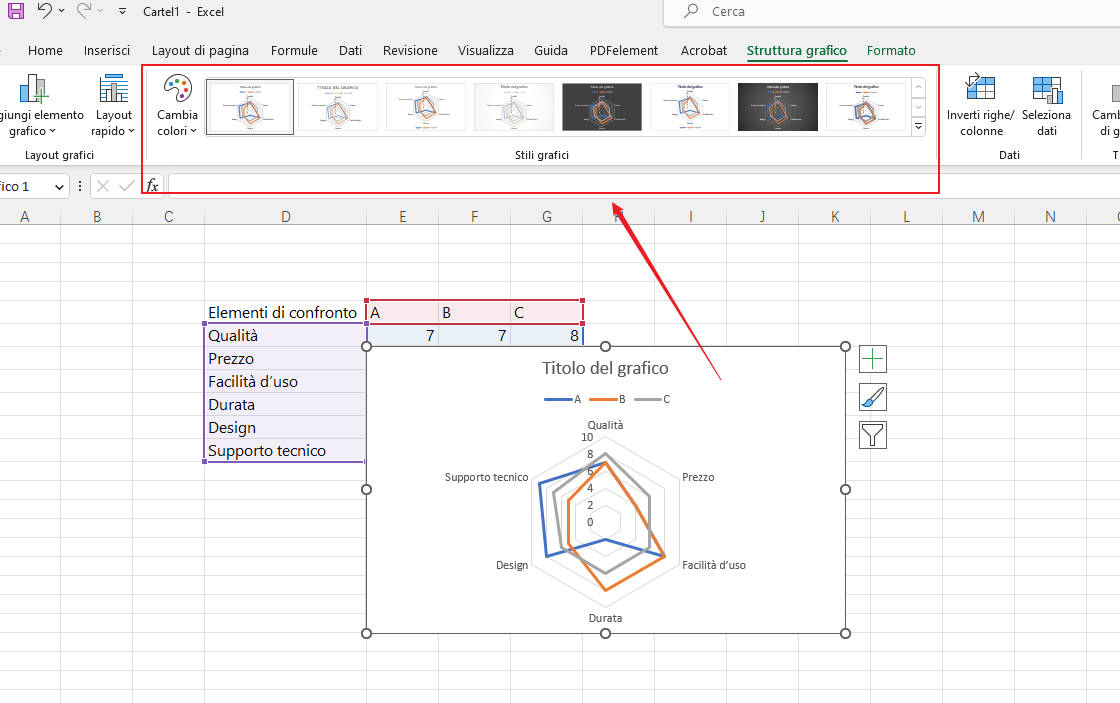Screen dimensions: 1120x703
Task: Select the 'Supporto tecnico' cell
Action: click(285, 450)
